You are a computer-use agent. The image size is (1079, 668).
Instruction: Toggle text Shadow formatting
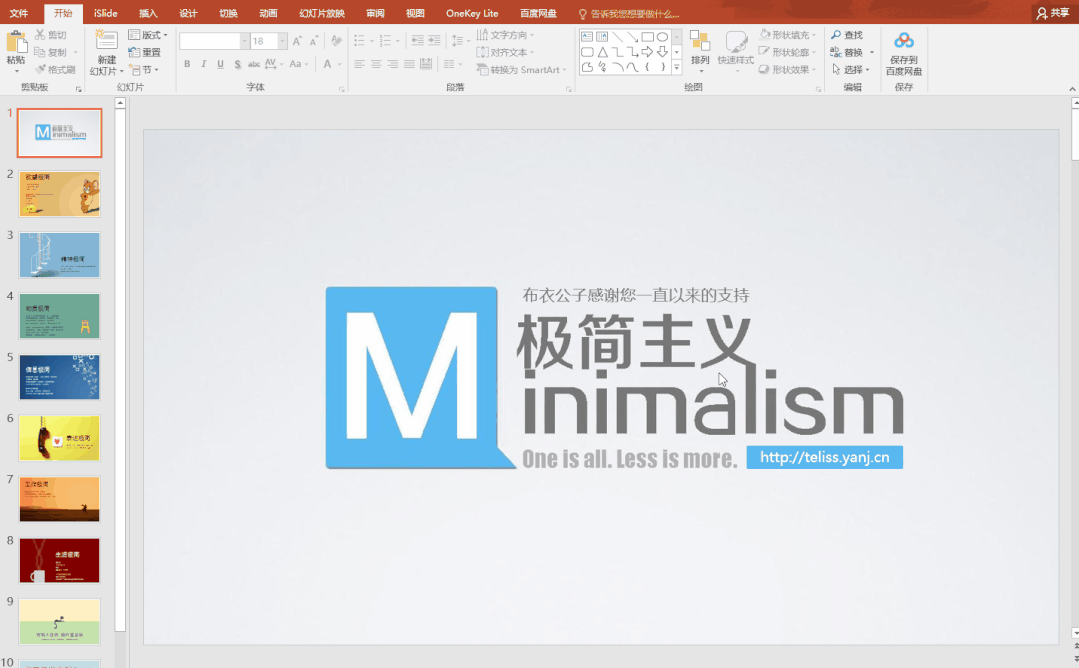237,64
